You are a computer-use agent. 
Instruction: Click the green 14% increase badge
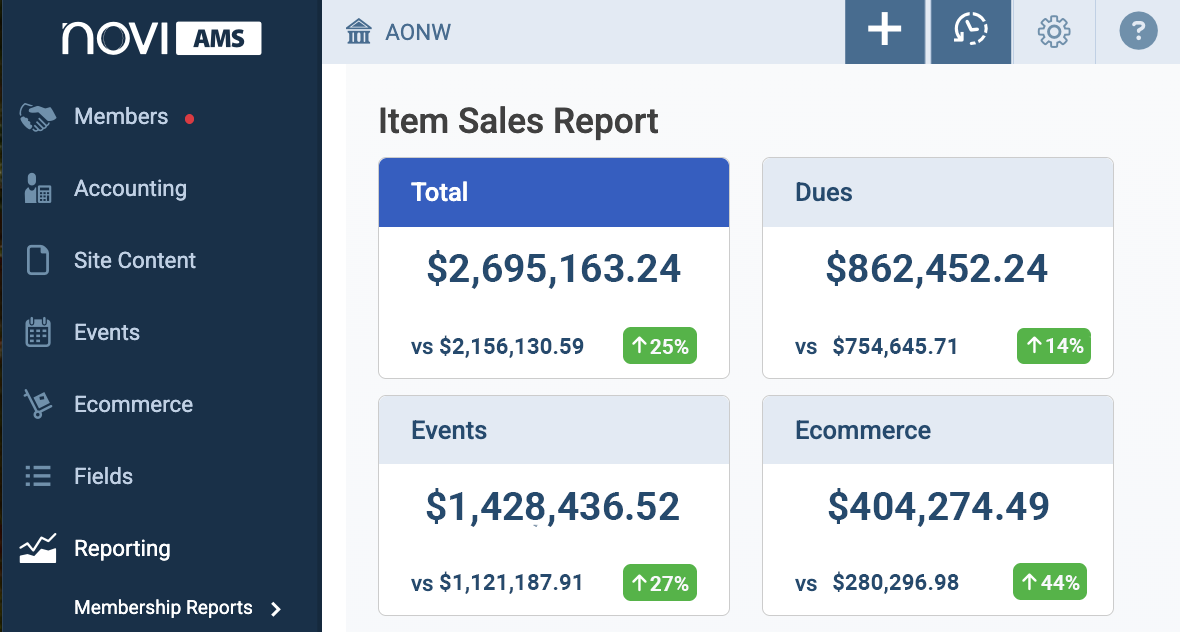1054,346
